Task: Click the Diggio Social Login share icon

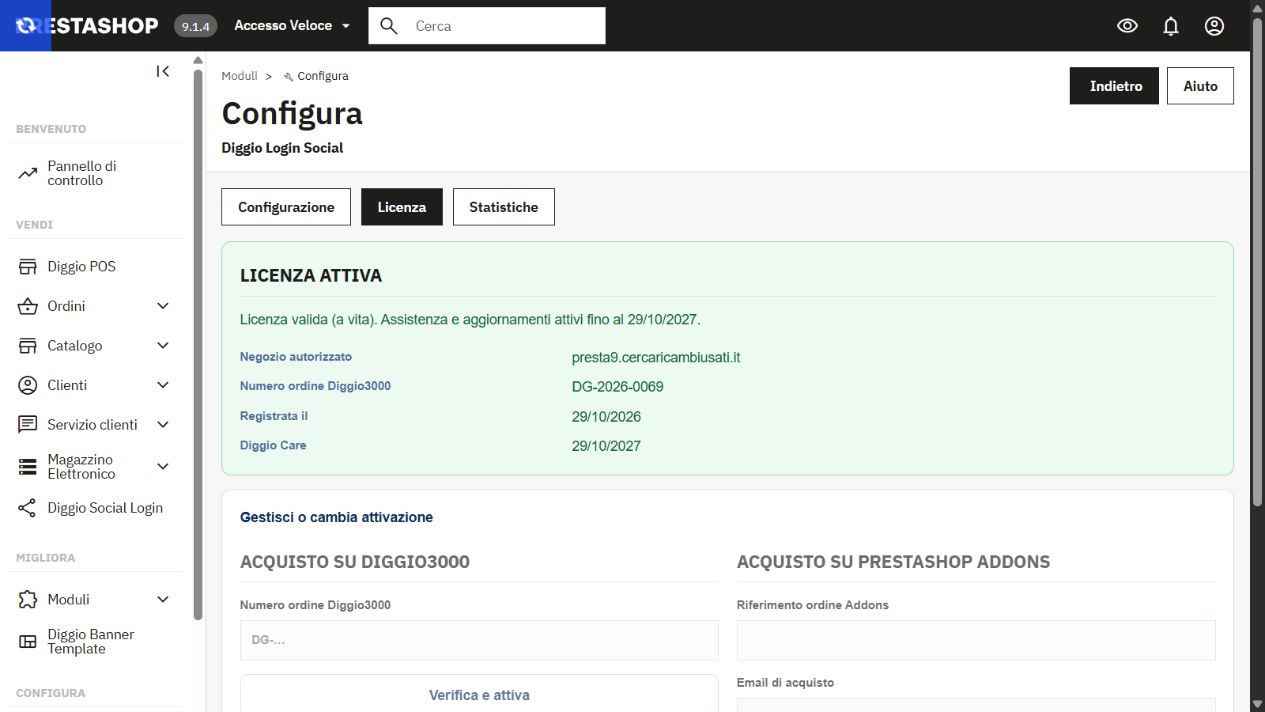Action: click(x=28, y=508)
